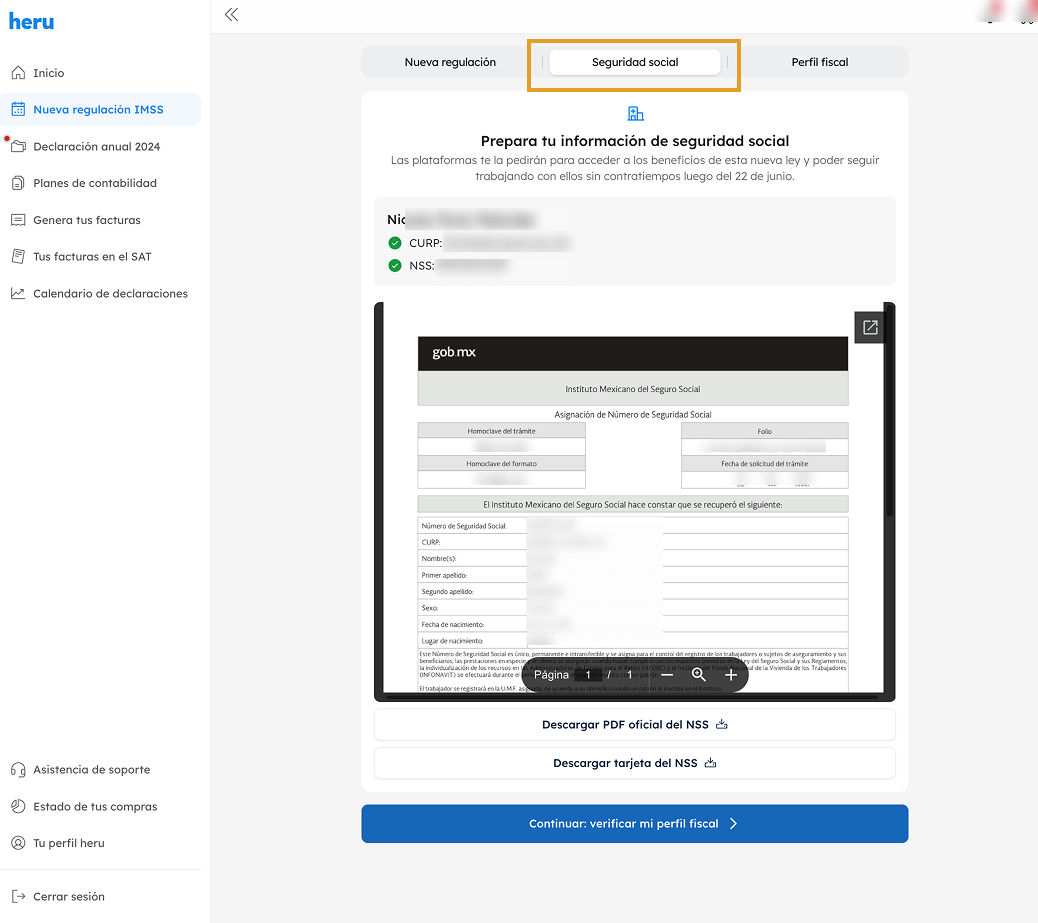
Task: Open the PDF in a new window
Action: point(870,327)
